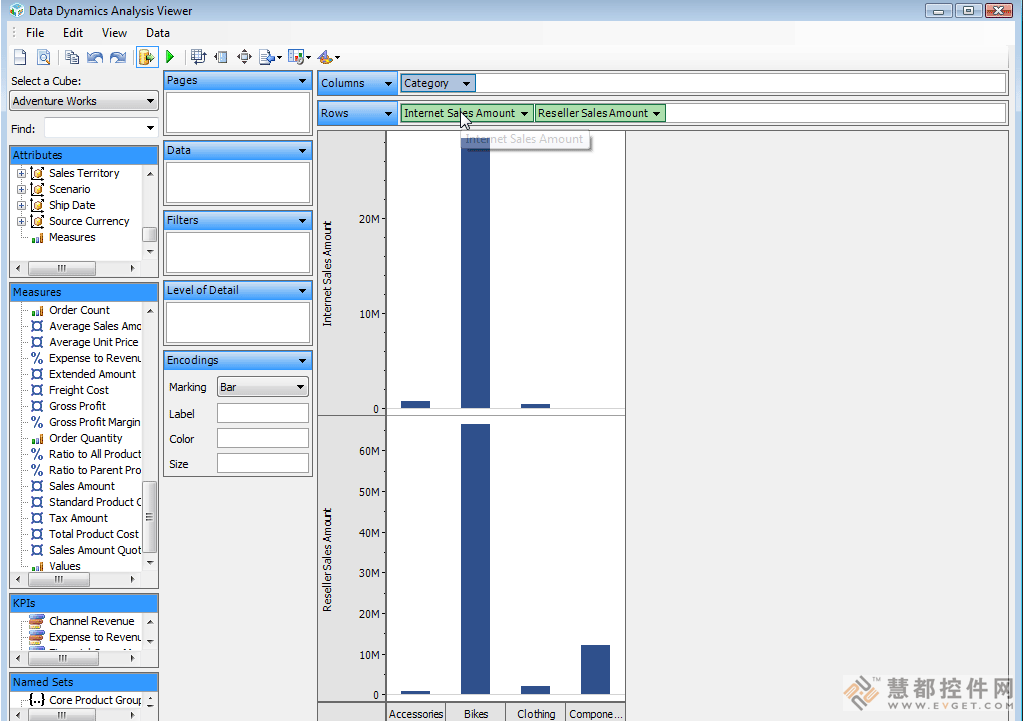
Task: Click the Average Unit Price measure icon
Action: (x=37, y=342)
